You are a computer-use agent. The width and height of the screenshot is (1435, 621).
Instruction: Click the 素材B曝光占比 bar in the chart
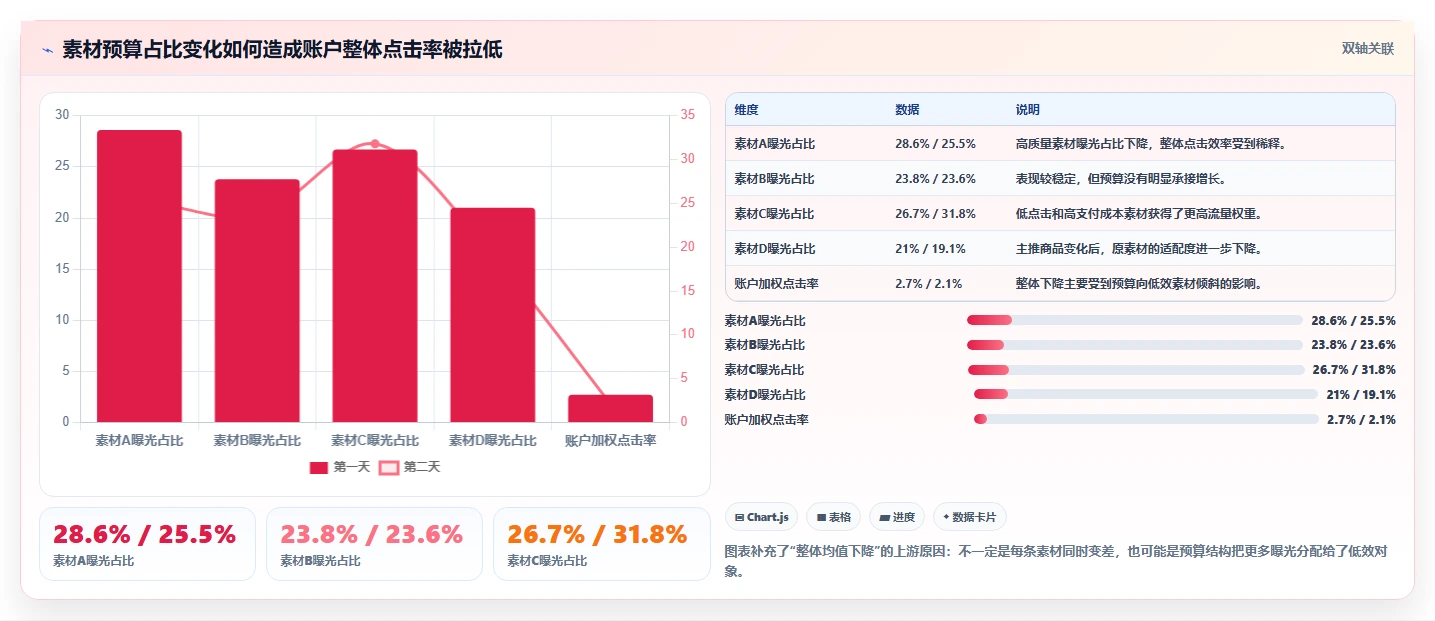pos(257,301)
